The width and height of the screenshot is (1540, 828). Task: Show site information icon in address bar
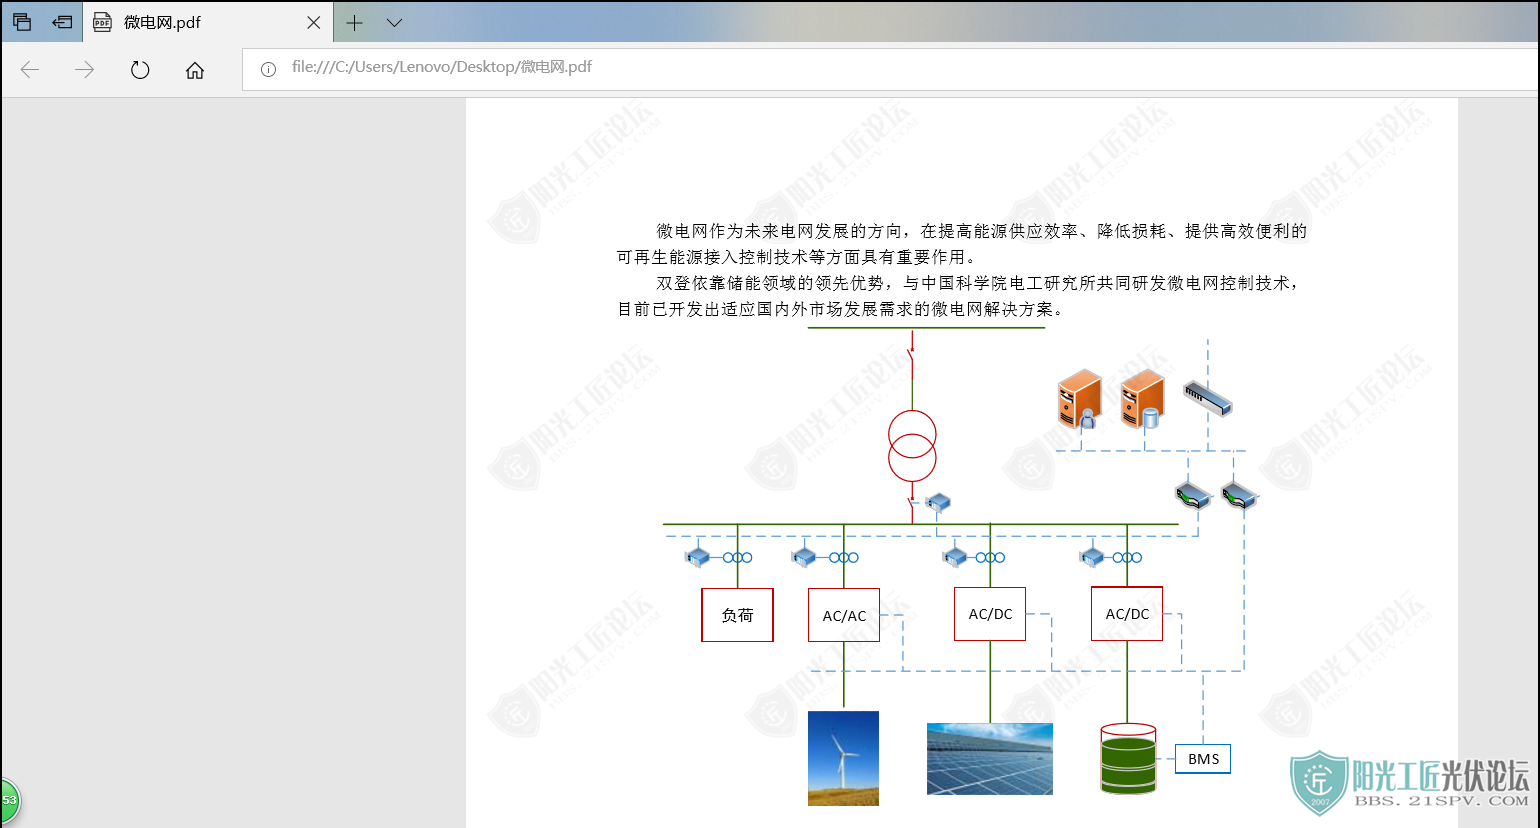click(x=268, y=69)
